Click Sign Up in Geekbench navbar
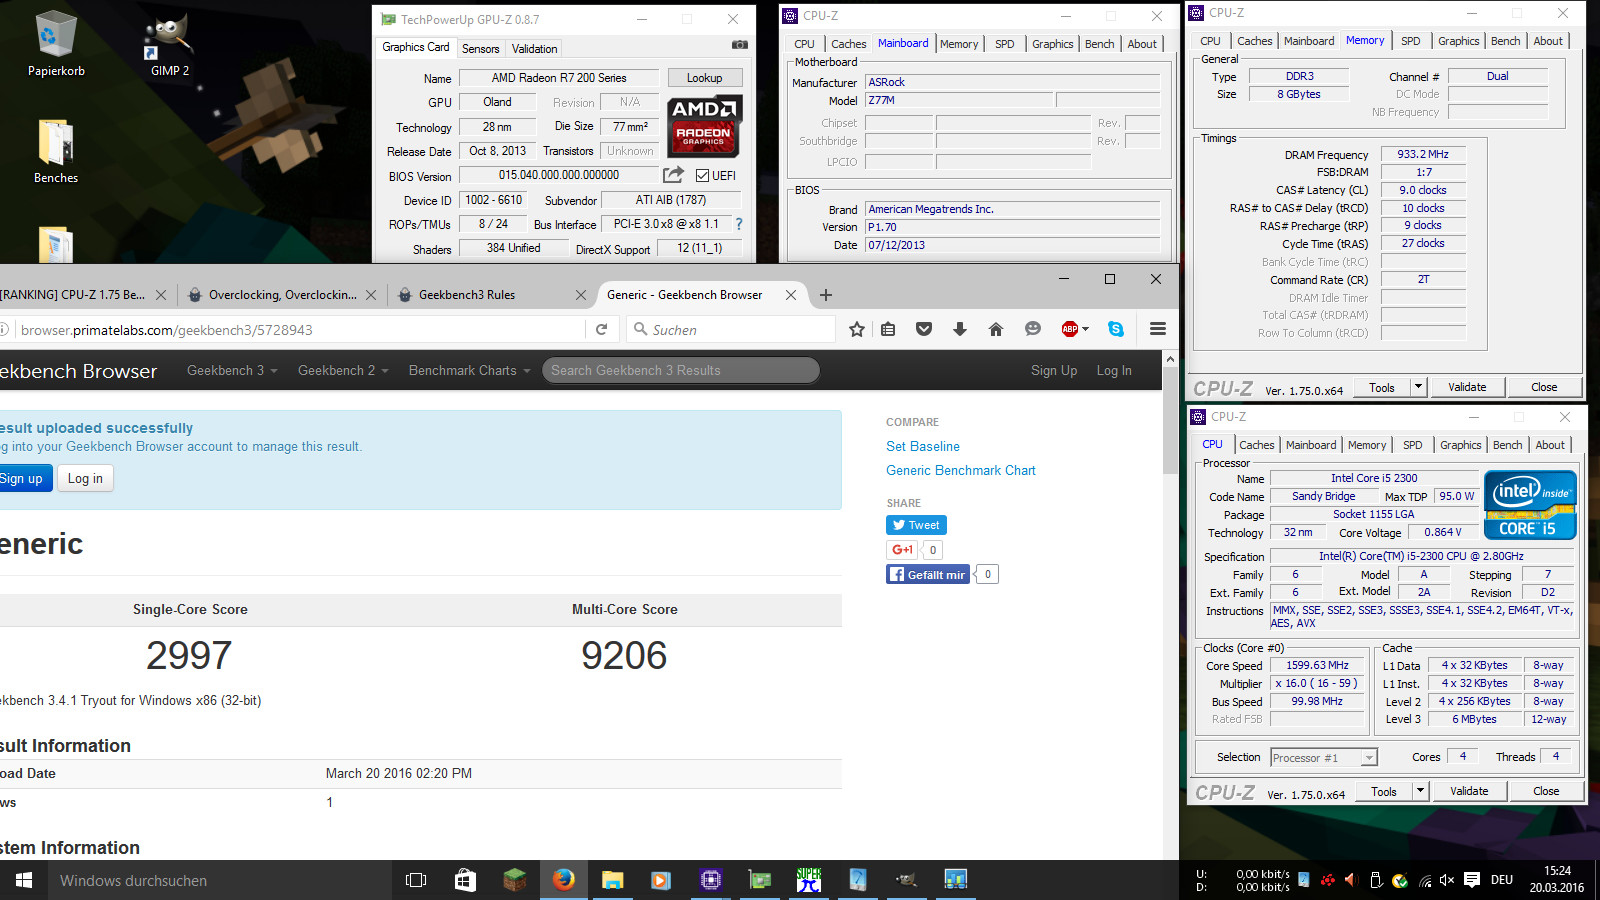1600x900 pixels. click(x=1054, y=370)
